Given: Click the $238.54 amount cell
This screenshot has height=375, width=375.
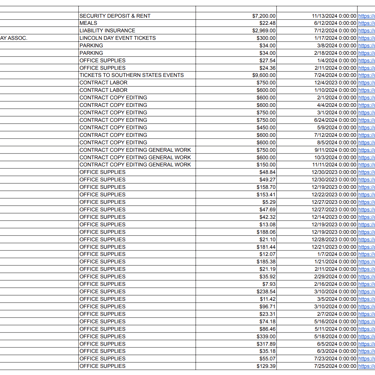Looking at the screenshot, I should click(x=236, y=292).
